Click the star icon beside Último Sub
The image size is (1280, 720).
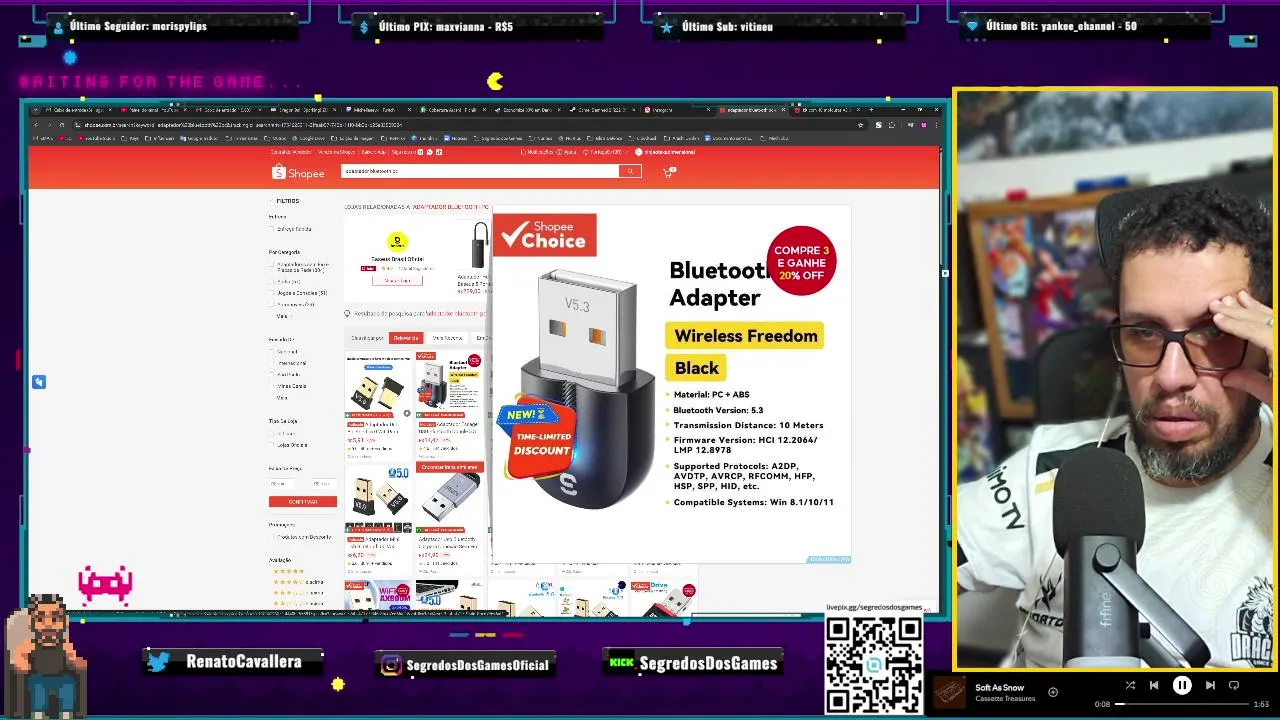(x=666, y=27)
